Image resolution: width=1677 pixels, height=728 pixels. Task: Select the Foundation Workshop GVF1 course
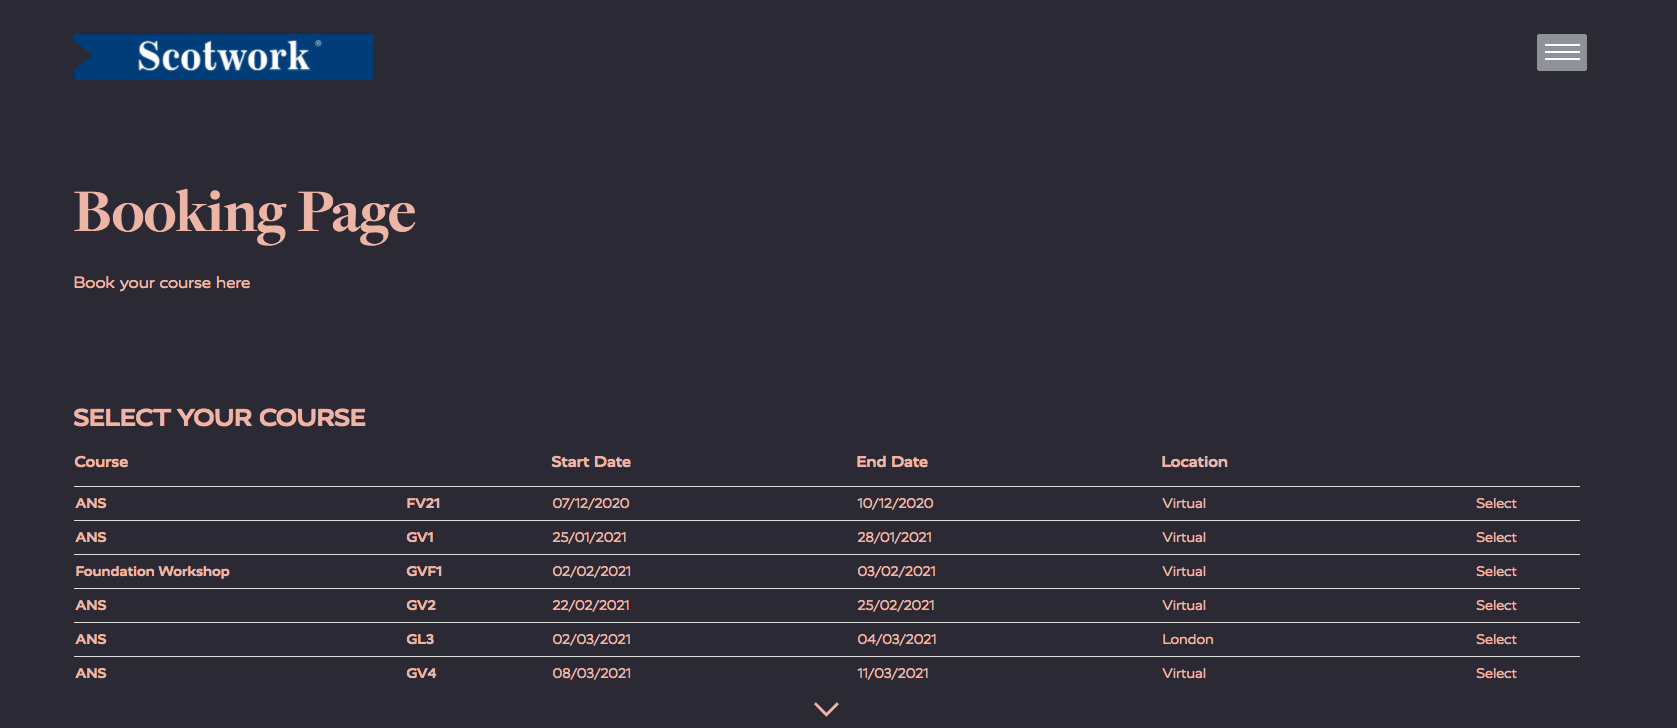point(1496,571)
